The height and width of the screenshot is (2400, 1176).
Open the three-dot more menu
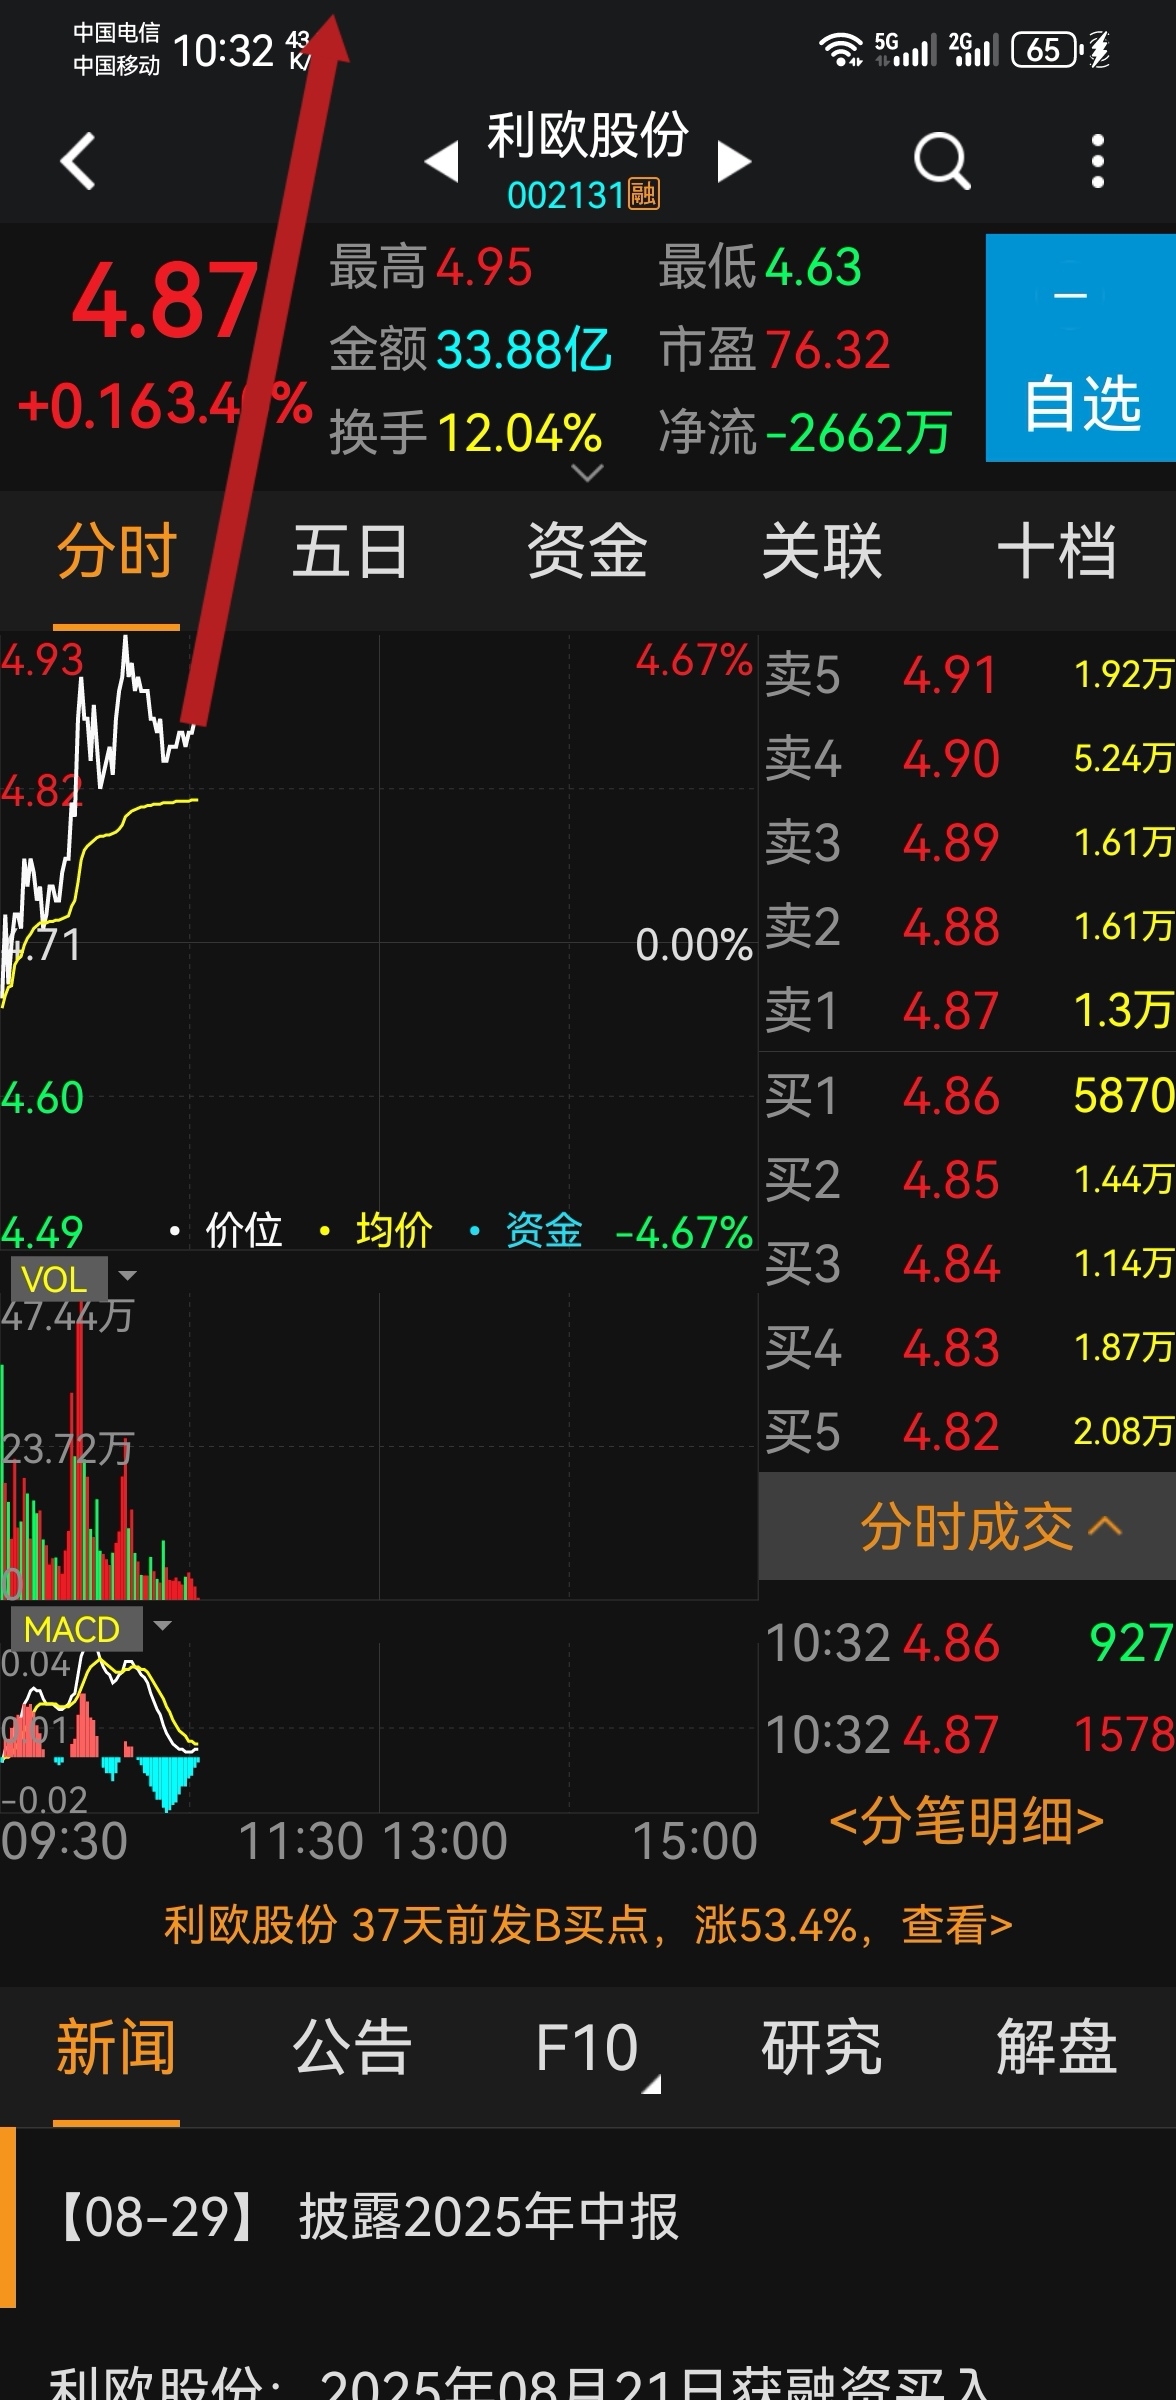coord(1098,160)
